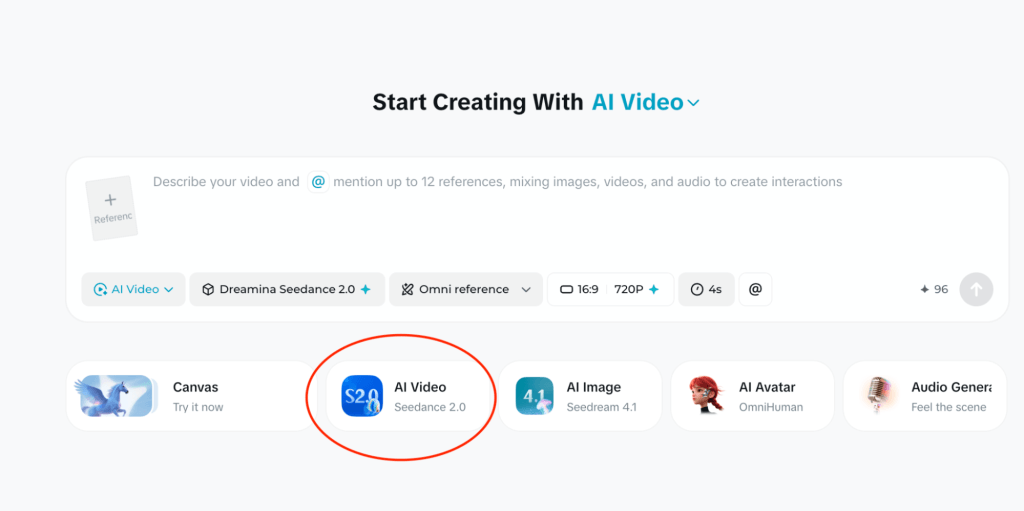Click the "Try it now" text

[x=198, y=407]
